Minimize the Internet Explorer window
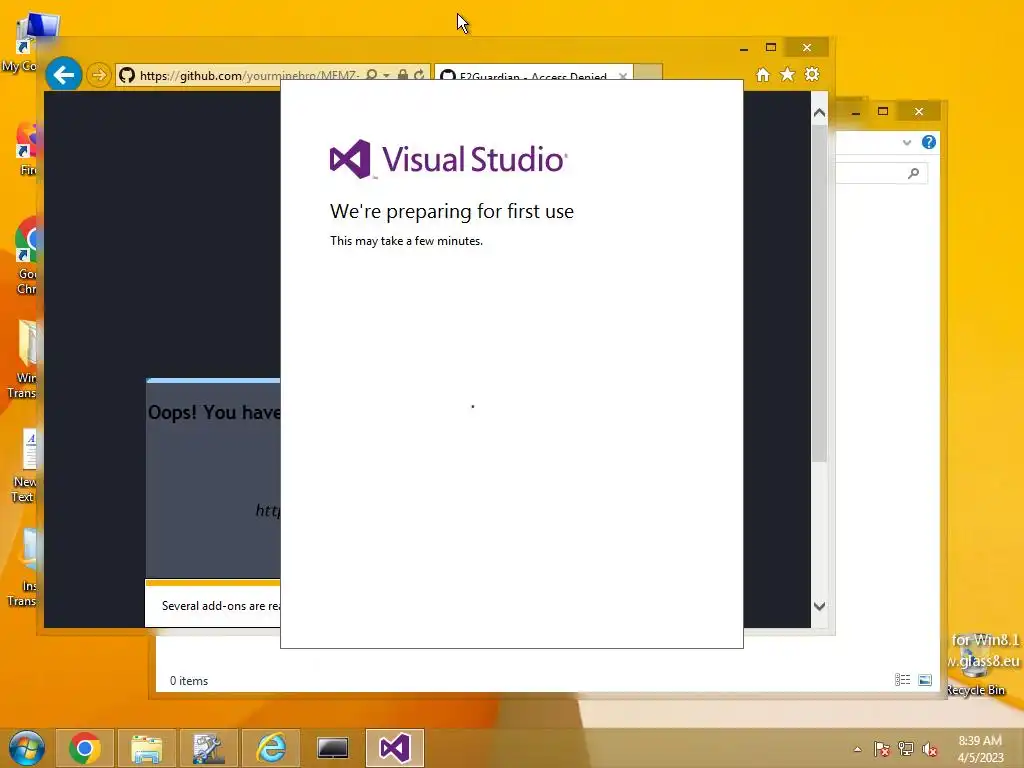The height and width of the screenshot is (768, 1024). (x=744, y=48)
